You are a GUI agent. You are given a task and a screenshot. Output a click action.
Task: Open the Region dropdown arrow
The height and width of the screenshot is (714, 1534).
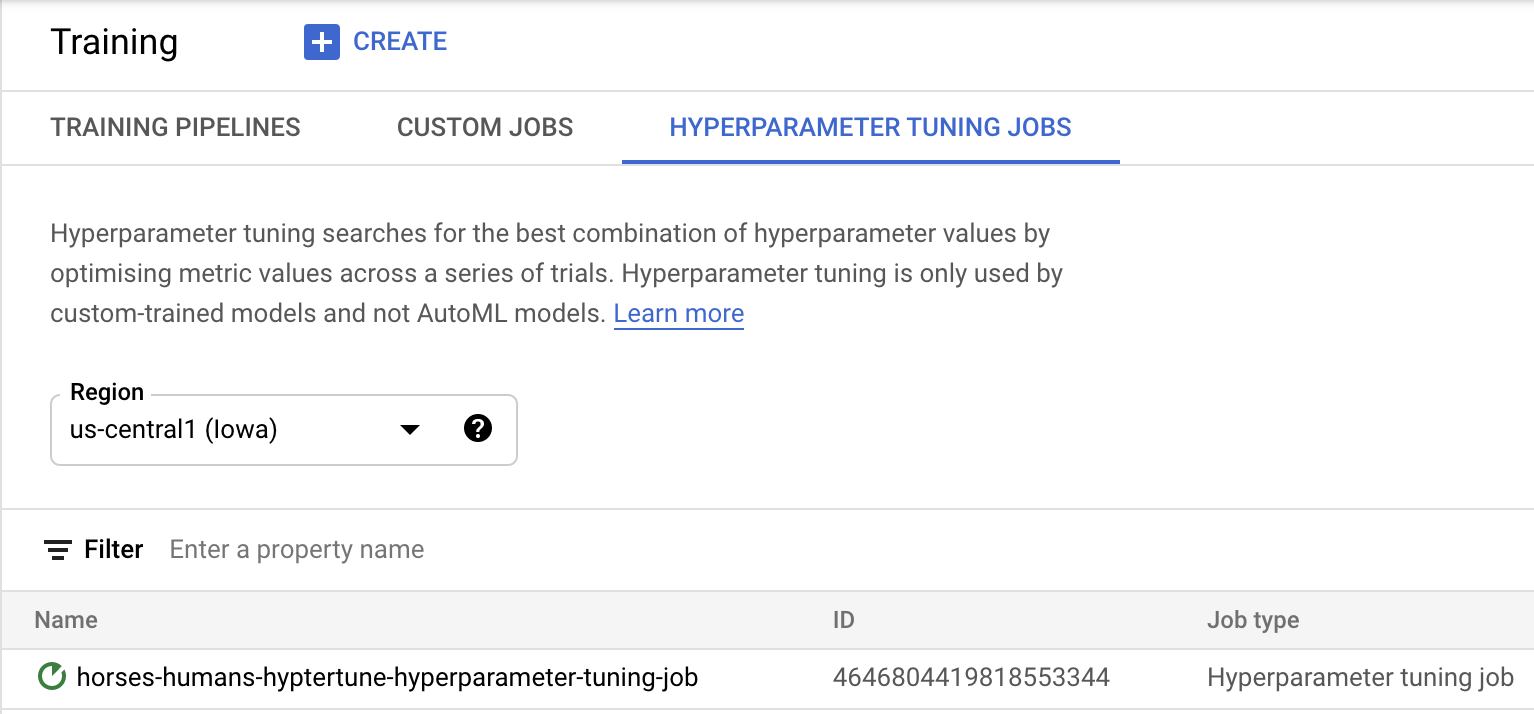(409, 429)
